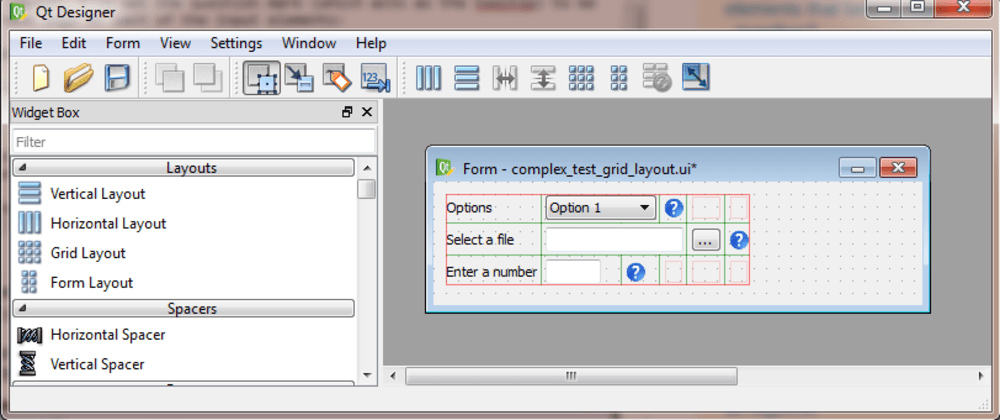Click the Enter a number label

coord(492,272)
